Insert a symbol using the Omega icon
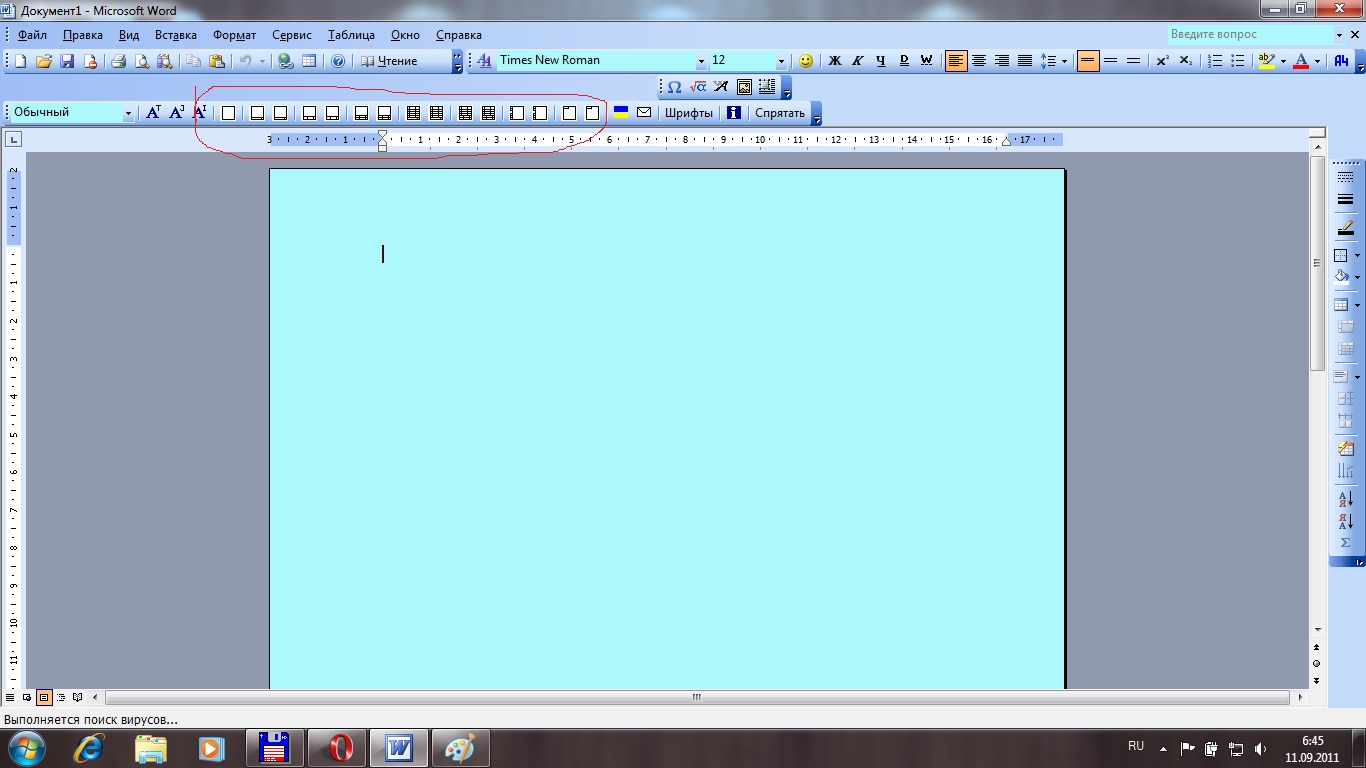This screenshot has height=768, width=1366. point(674,87)
